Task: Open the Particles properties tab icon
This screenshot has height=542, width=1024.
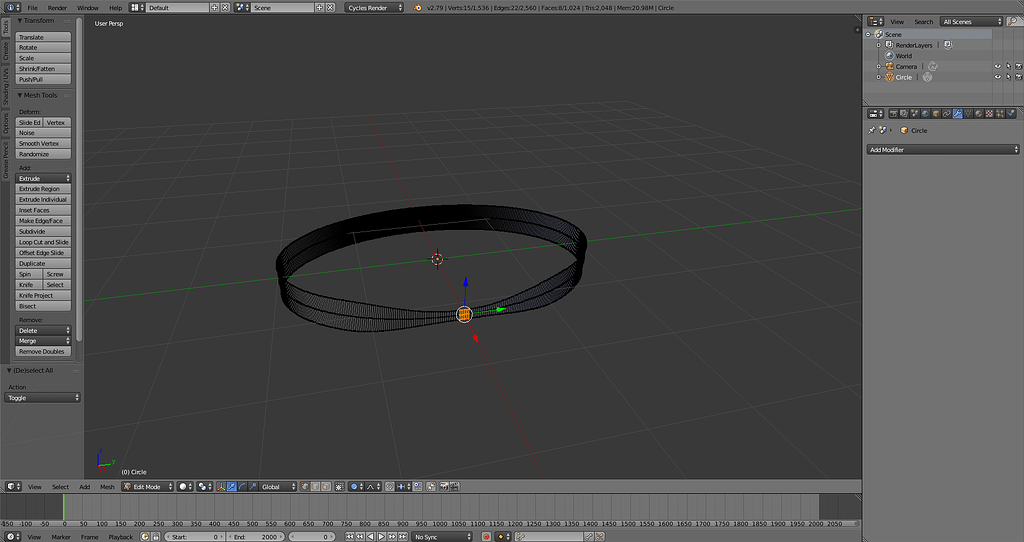Action: pos(1000,114)
